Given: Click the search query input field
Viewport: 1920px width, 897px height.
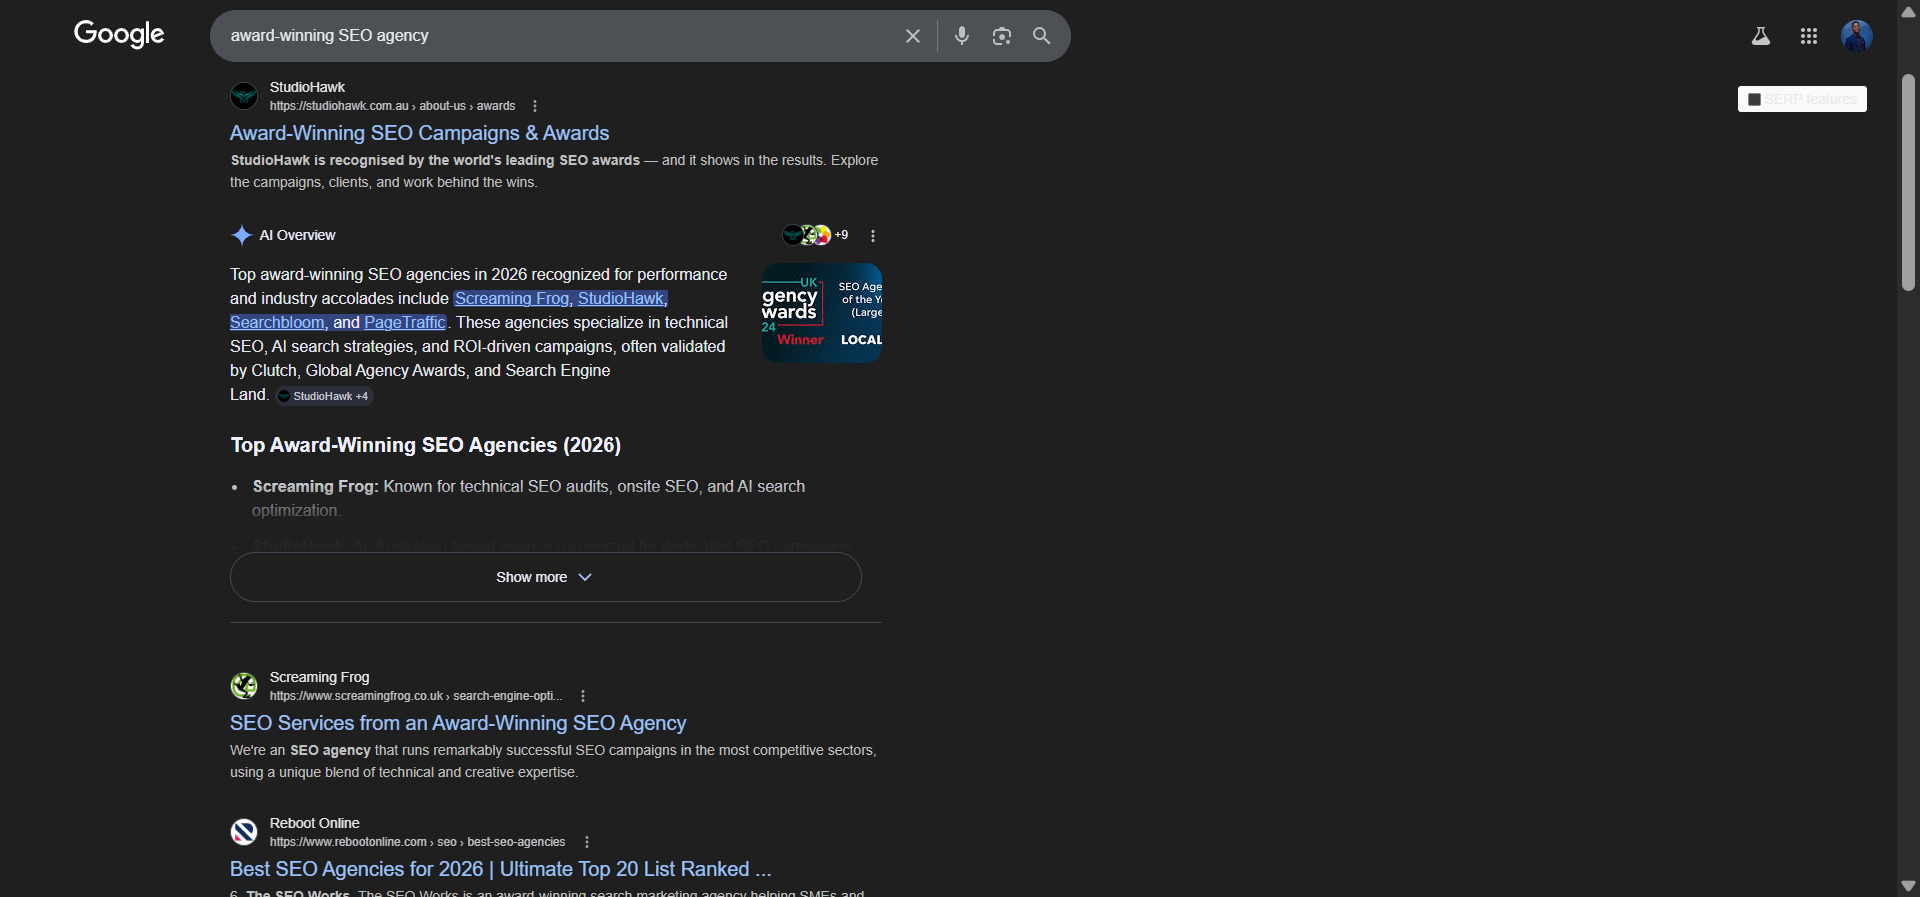Looking at the screenshot, I should pyautogui.click(x=560, y=36).
